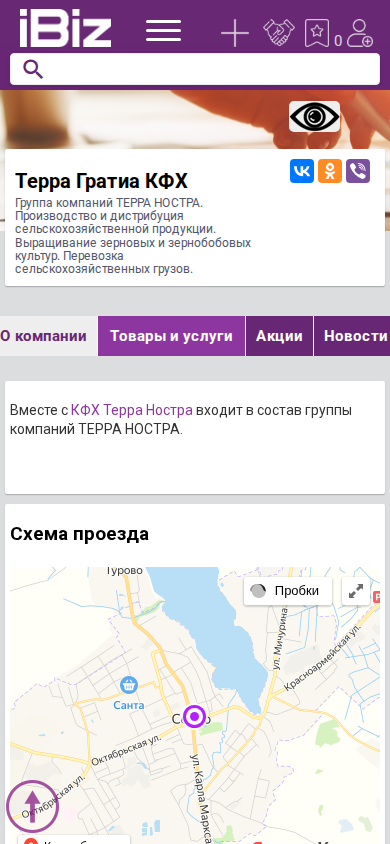Share via VK icon

tap(302, 171)
